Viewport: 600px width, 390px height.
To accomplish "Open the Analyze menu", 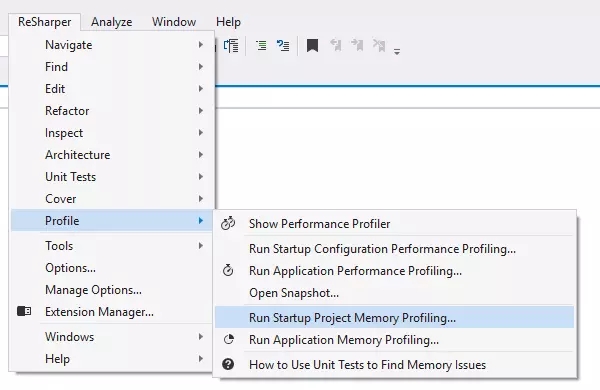I will [x=112, y=22].
